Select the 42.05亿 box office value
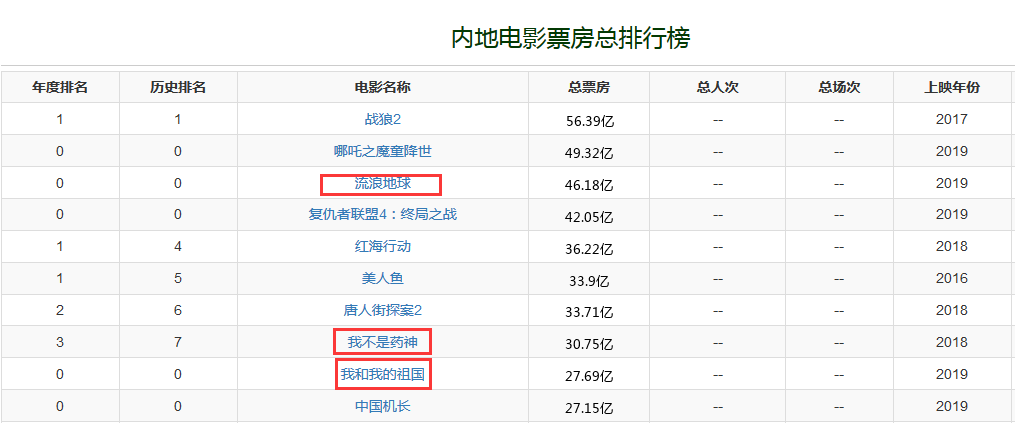The height and width of the screenshot is (423, 1015). pyautogui.click(x=589, y=217)
